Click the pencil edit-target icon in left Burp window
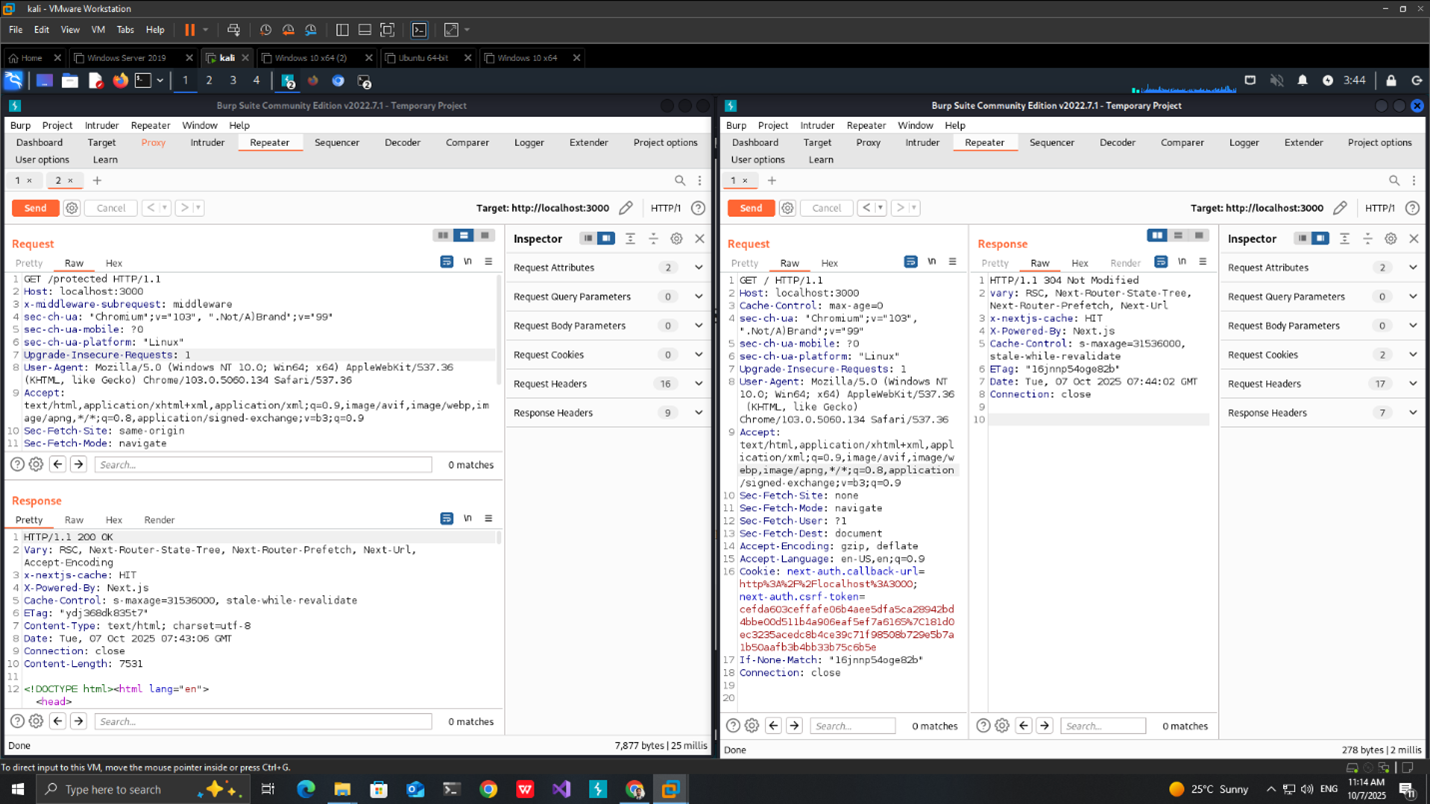The image size is (1430, 804). tap(626, 208)
